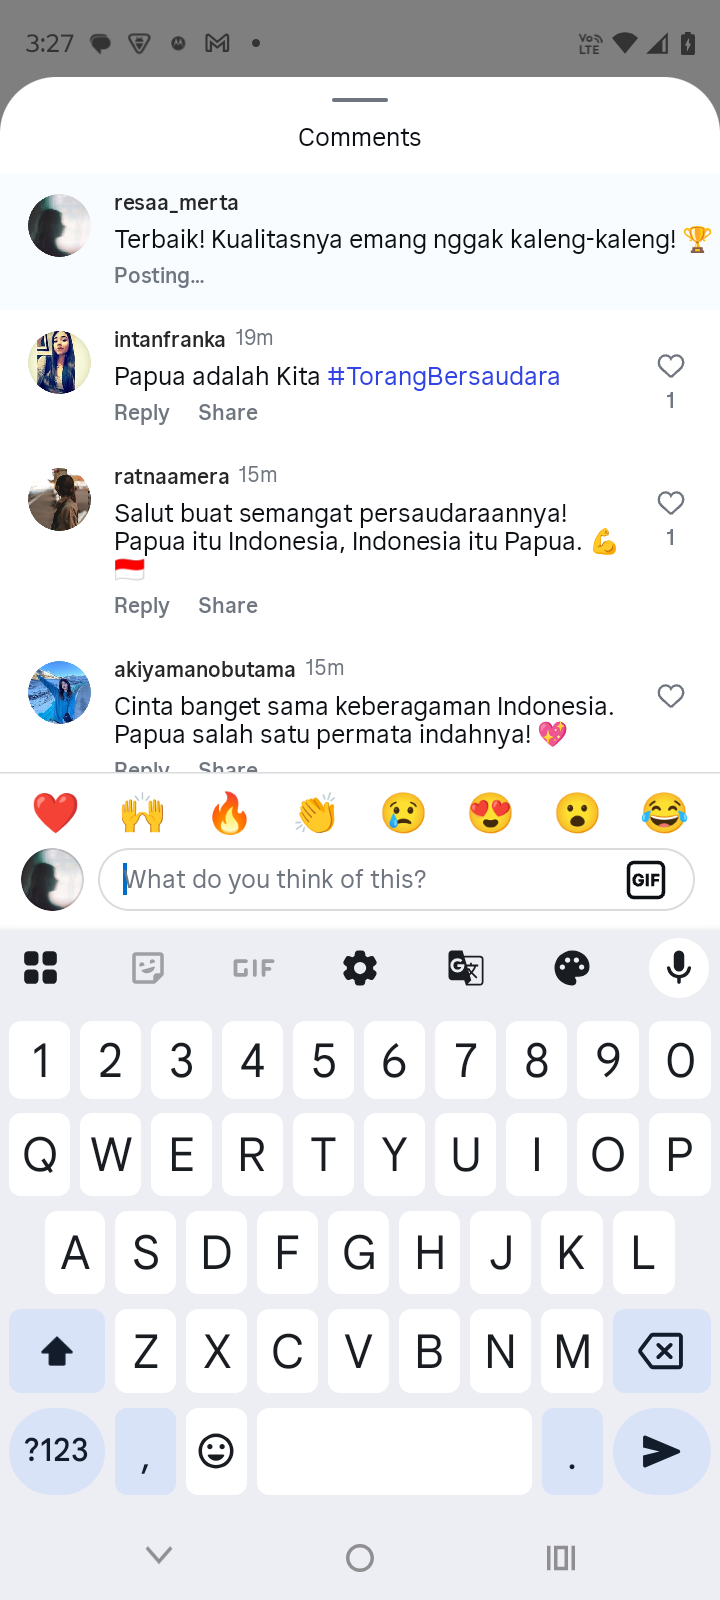This screenshot has width=720, height=1600.
Task: Open the keyboard translate tool
Action: coord(466,968)
